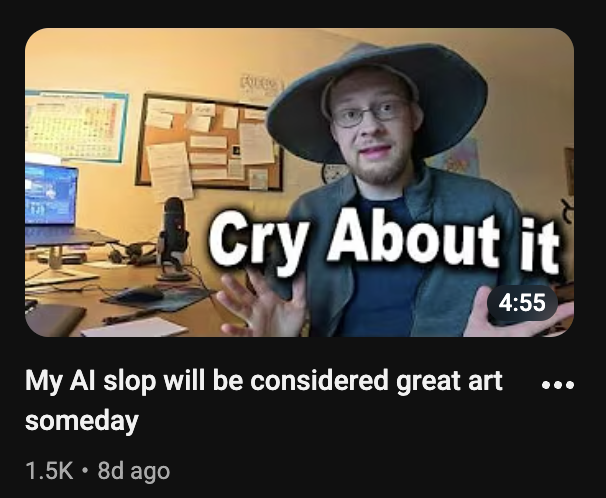This screenshot has height=498, width=606.
Task: Click the computer mouse on the desk
Action: click(142, 295)
